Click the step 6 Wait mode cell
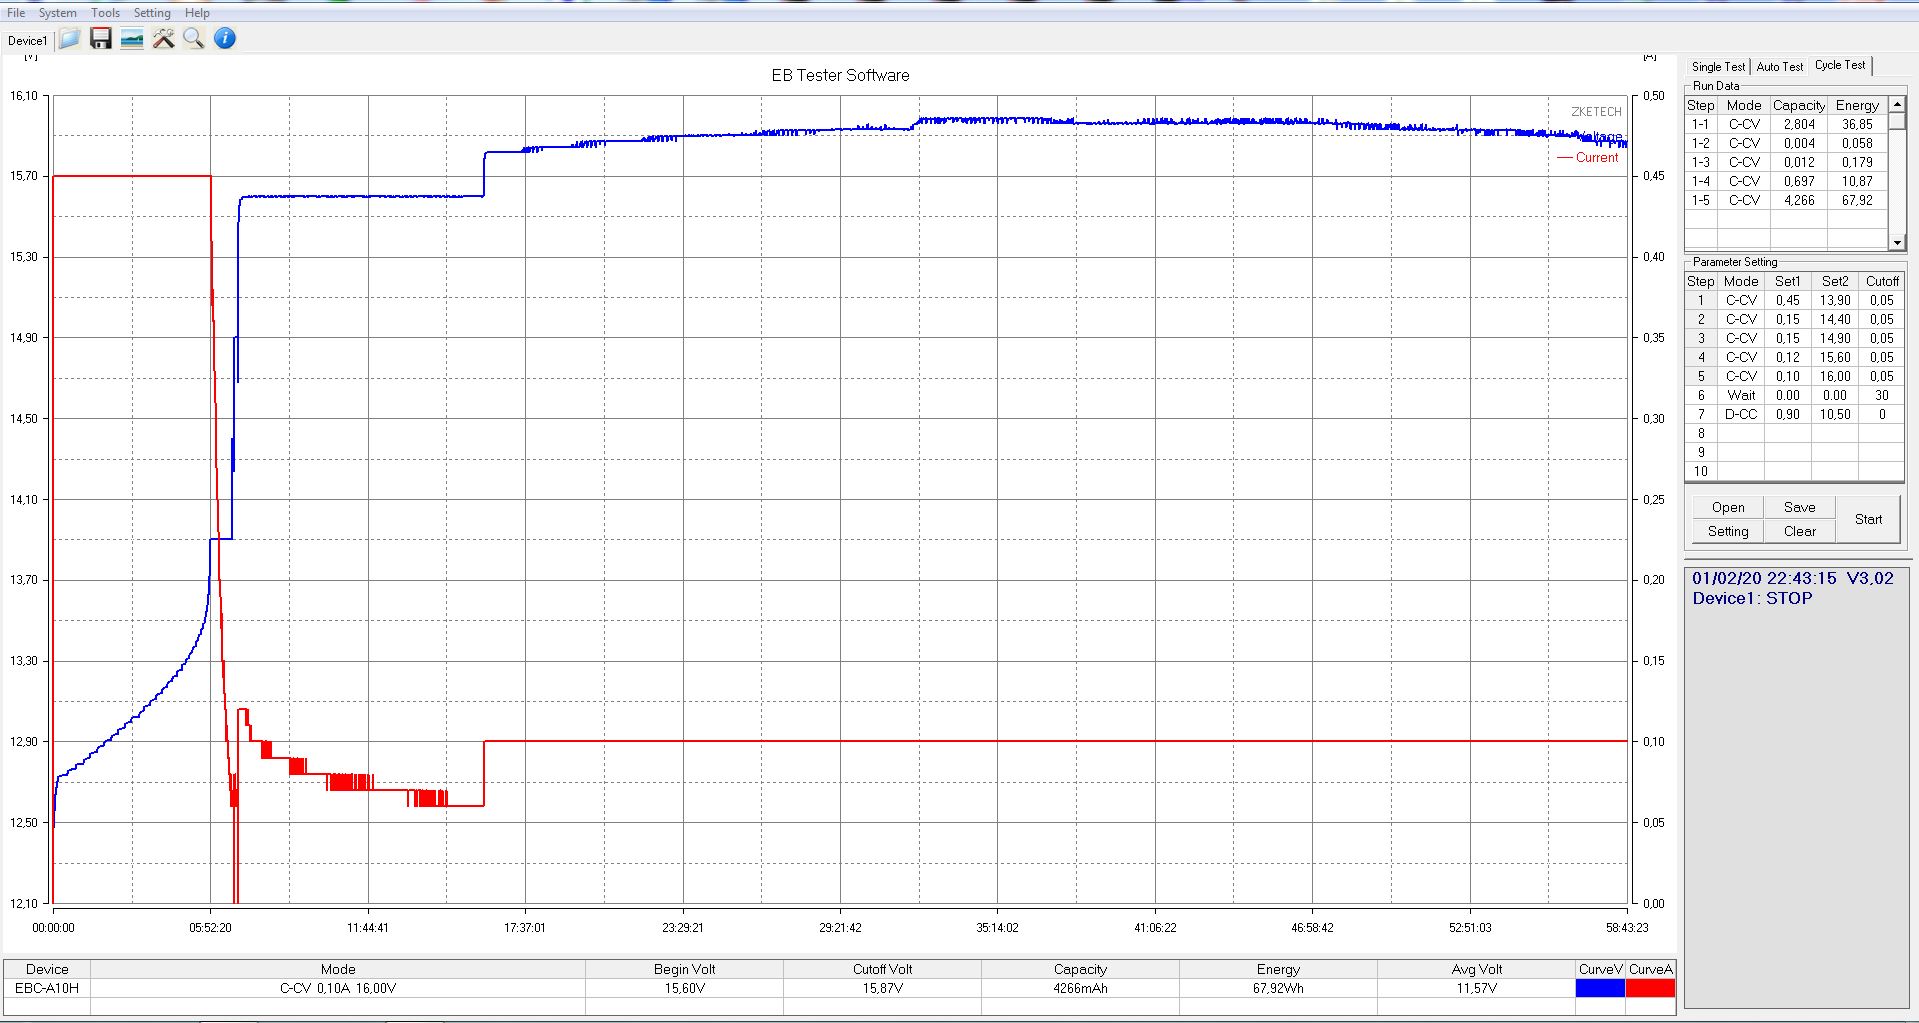This screenshot has height=1023, width=1919. 1741,395
